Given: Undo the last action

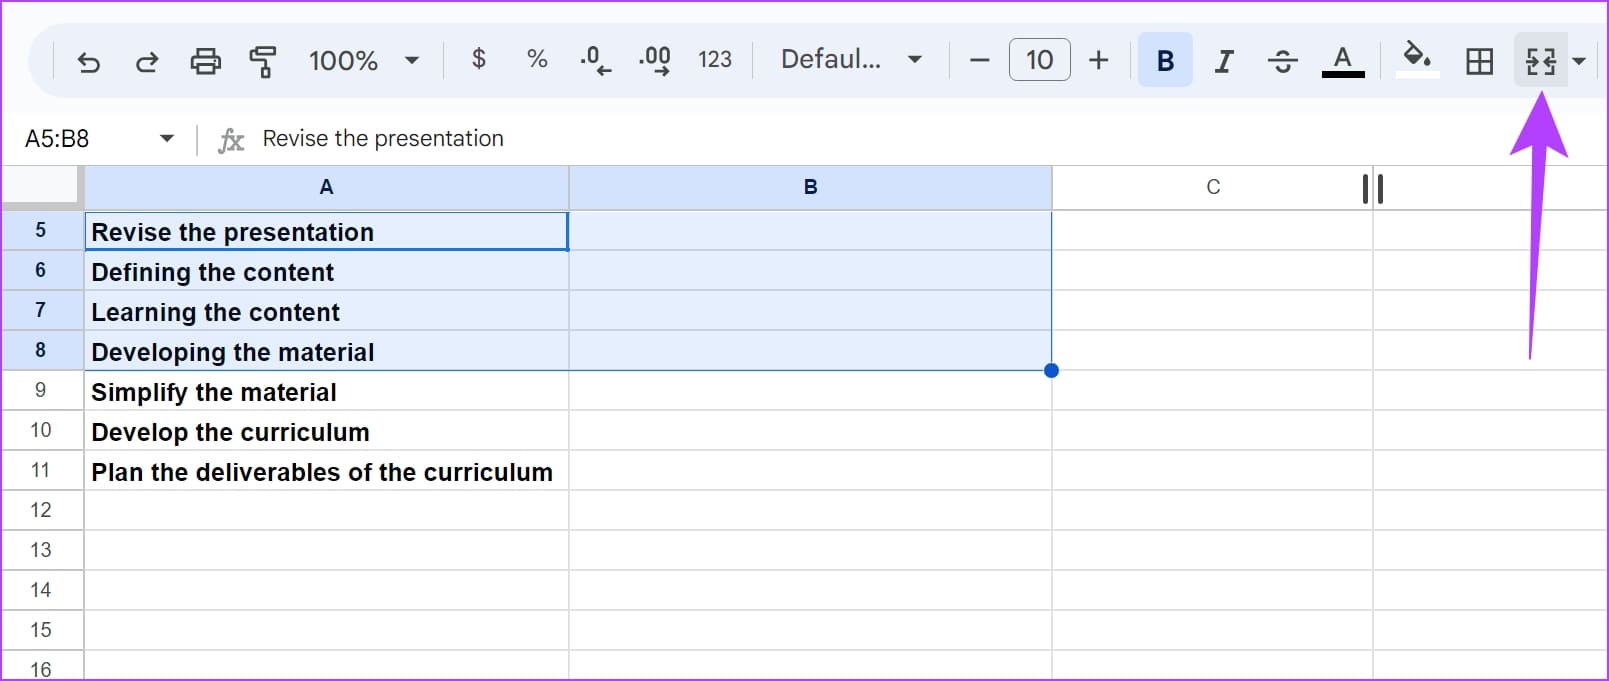Looking at the screenshot, I should coord(88,61).
